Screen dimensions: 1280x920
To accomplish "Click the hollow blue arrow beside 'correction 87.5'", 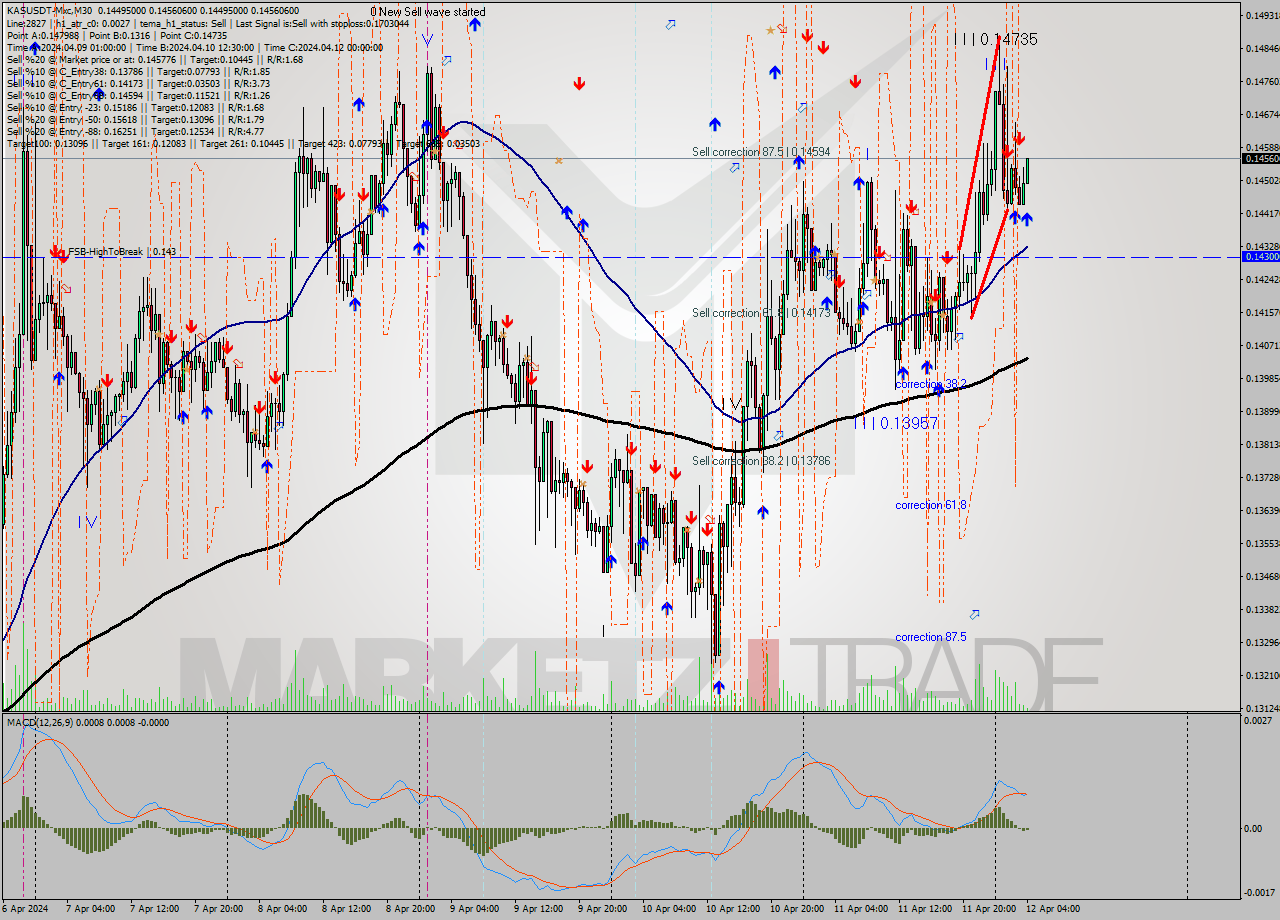I will click(x=974, y=614).
